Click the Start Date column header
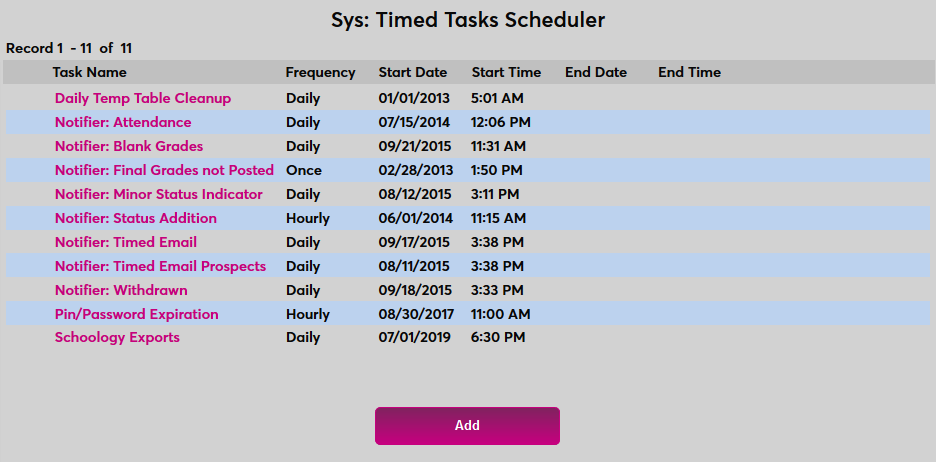Screen dimensions: 936x462 click(x=413, y=72)
